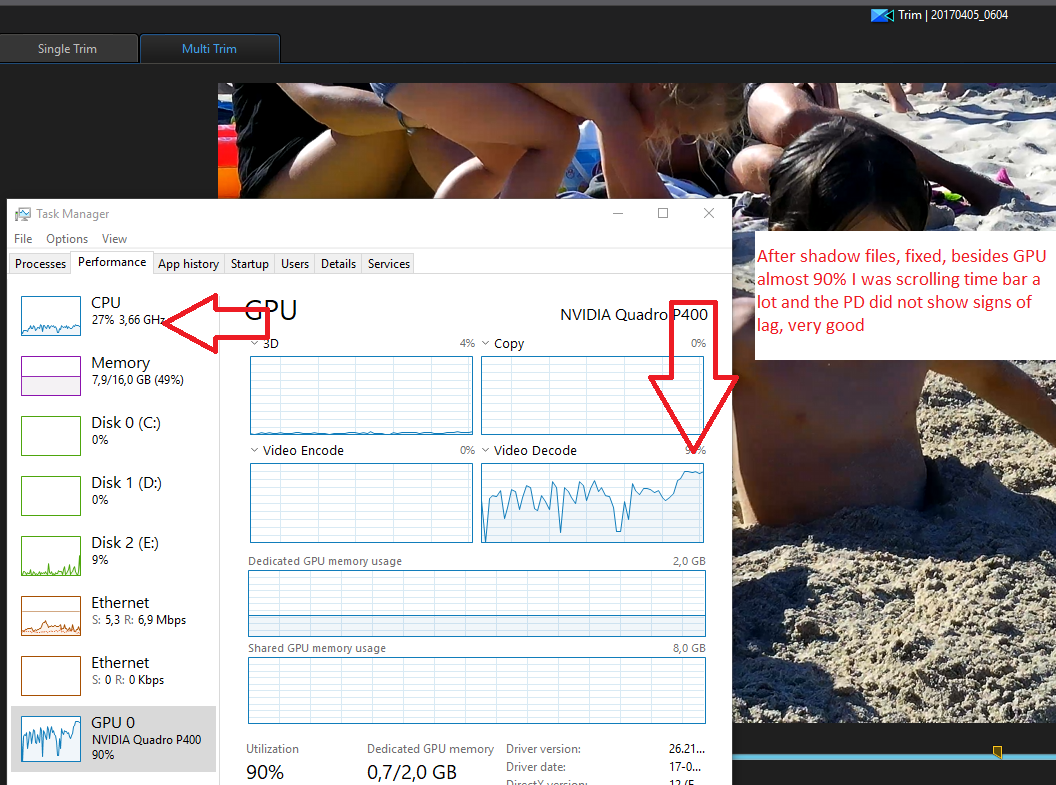Open the File menu in Task Manager
1056x785 pixels.
pos(23,239)
